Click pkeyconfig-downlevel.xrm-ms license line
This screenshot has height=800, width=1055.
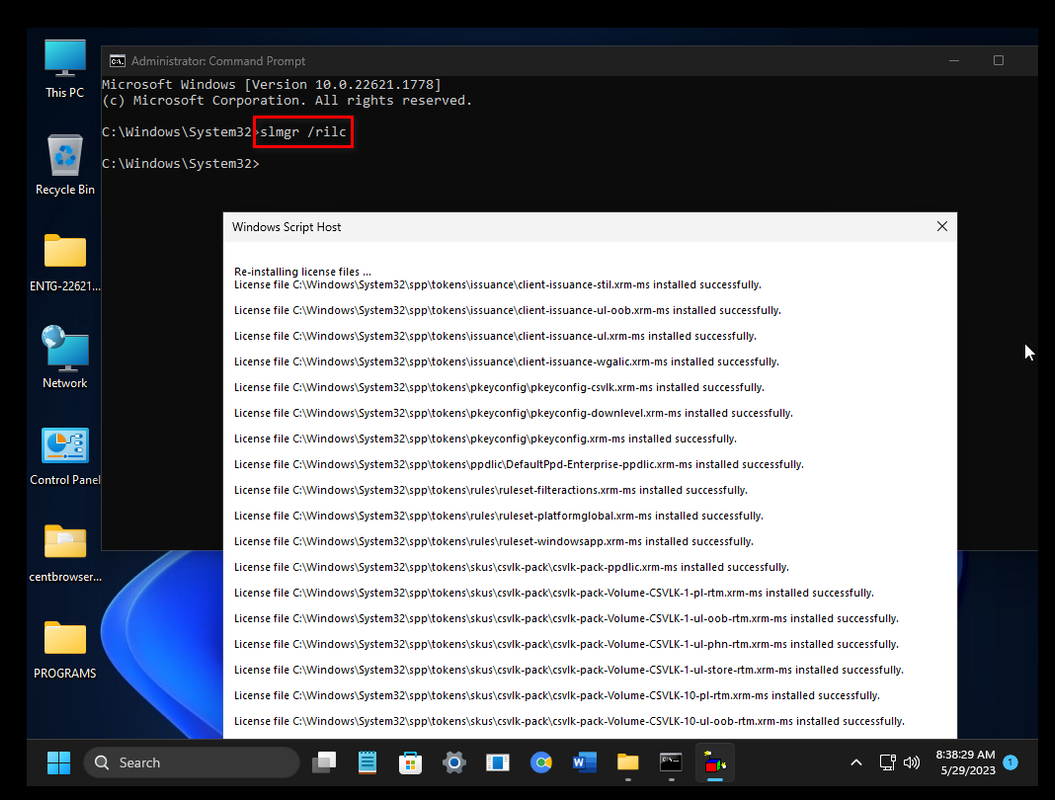(513, 412)
